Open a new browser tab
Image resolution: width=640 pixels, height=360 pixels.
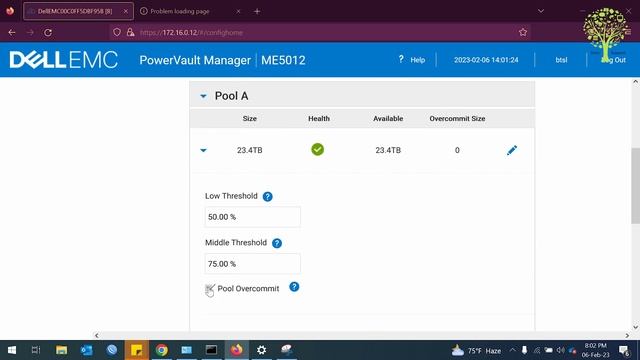[x=257, y=11]
